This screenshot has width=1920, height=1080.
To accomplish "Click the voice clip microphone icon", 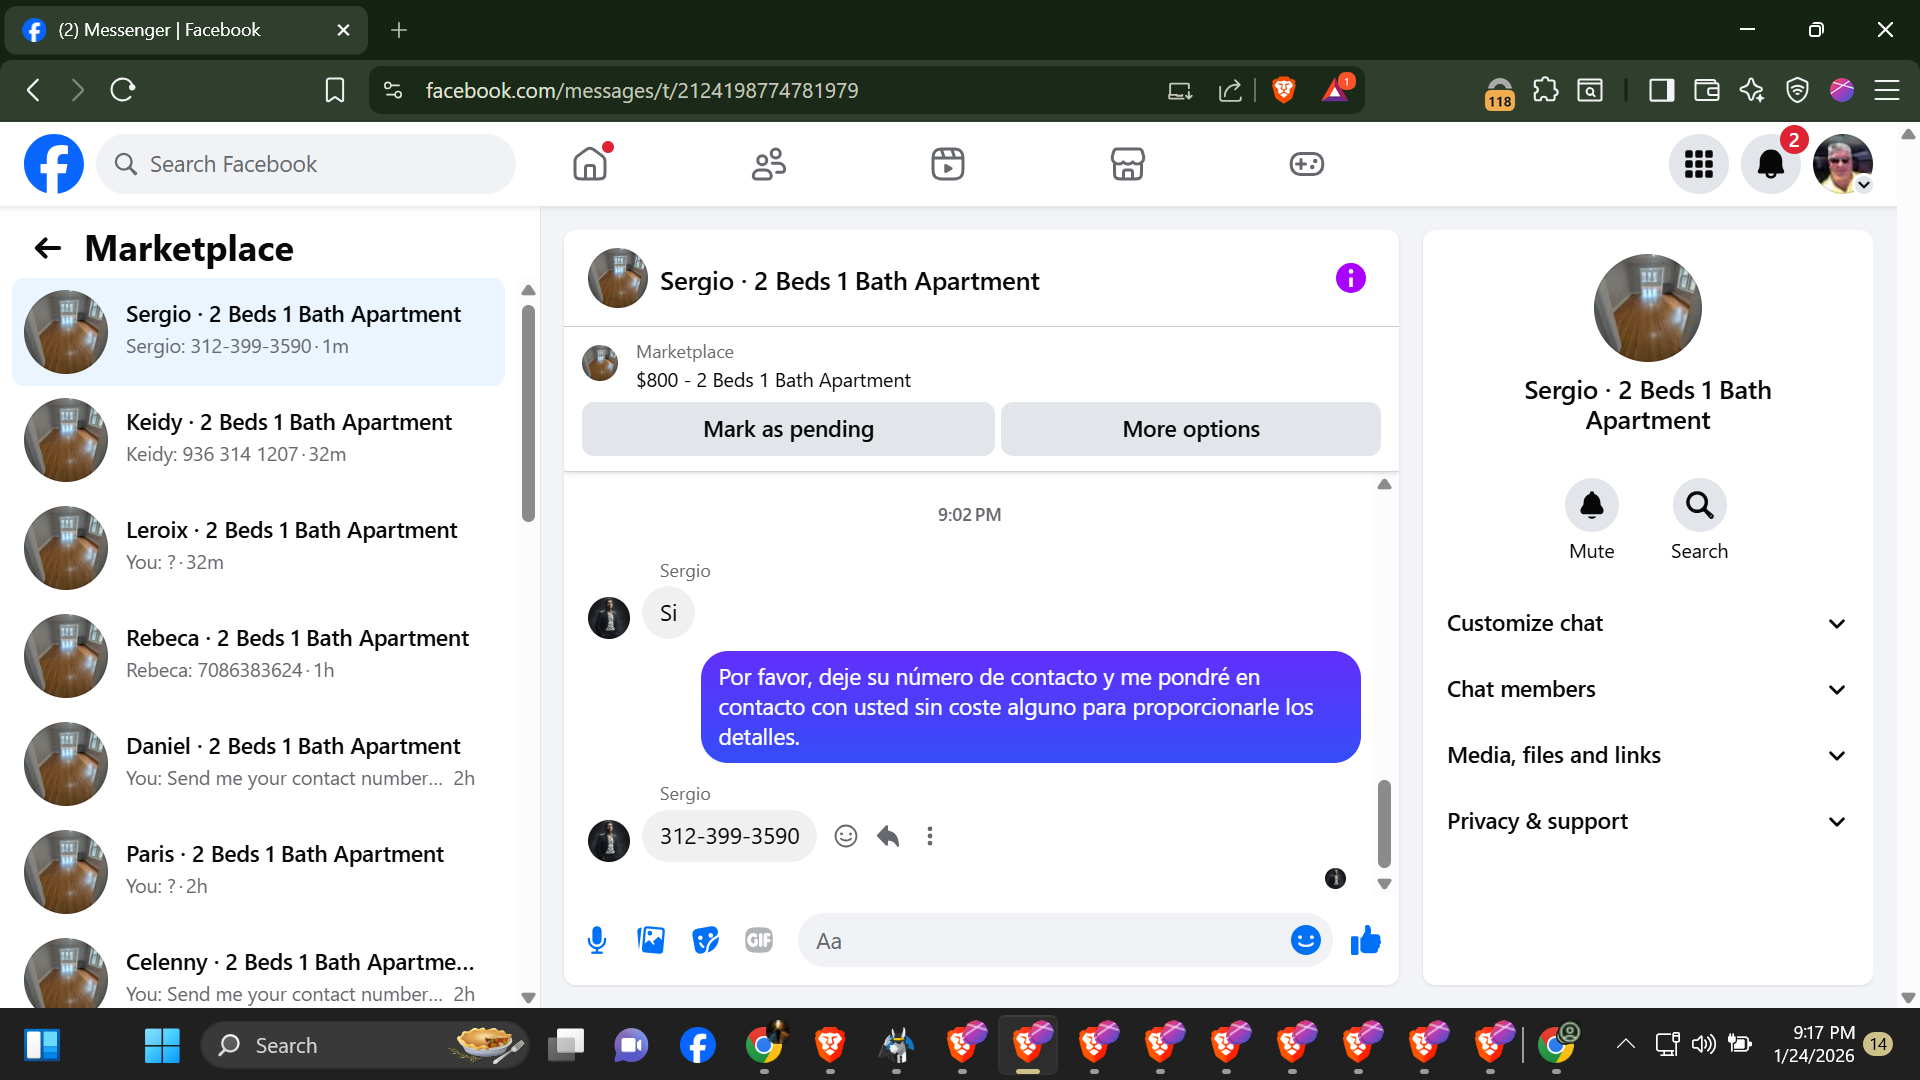I will coord(597,940).
